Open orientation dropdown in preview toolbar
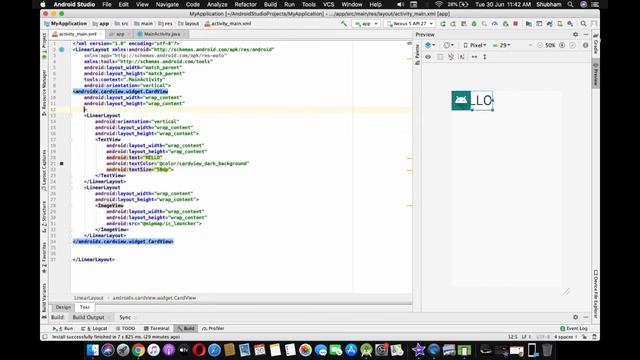 [x=449, y=45]
